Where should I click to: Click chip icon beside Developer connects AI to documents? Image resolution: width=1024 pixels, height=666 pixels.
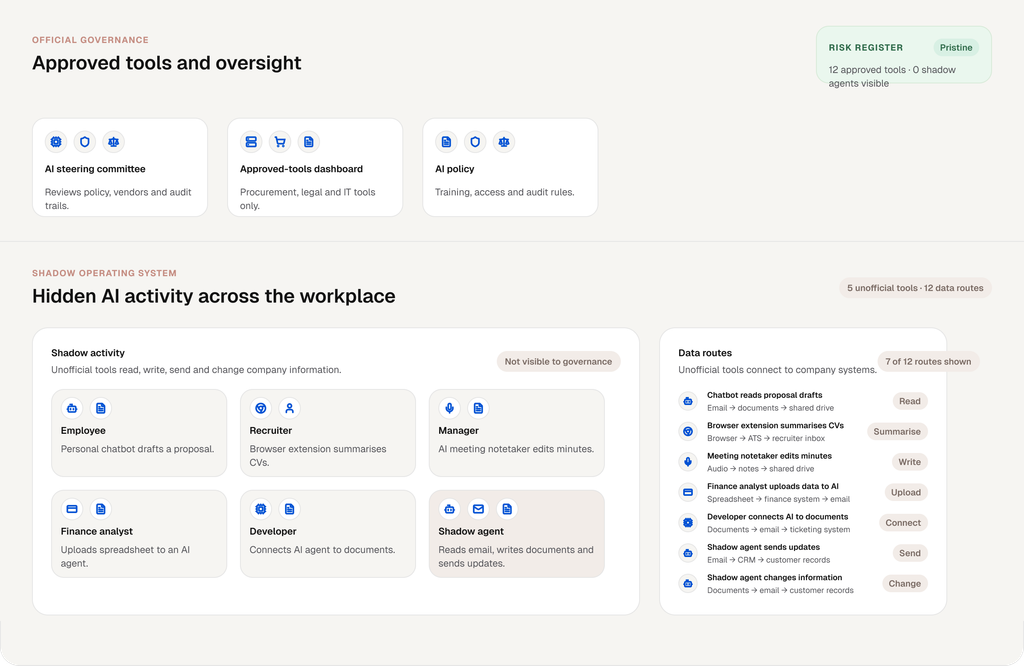coord(688,522)
